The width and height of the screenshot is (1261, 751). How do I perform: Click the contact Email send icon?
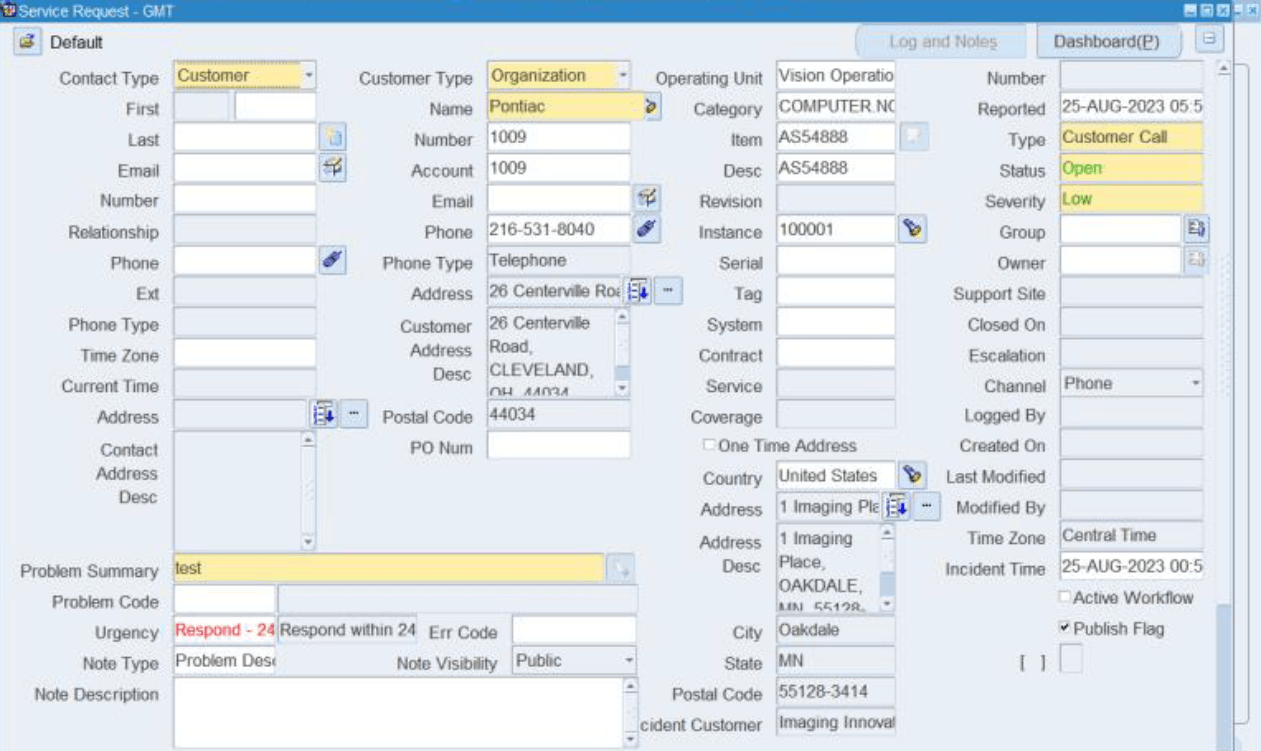click(332, 169)
